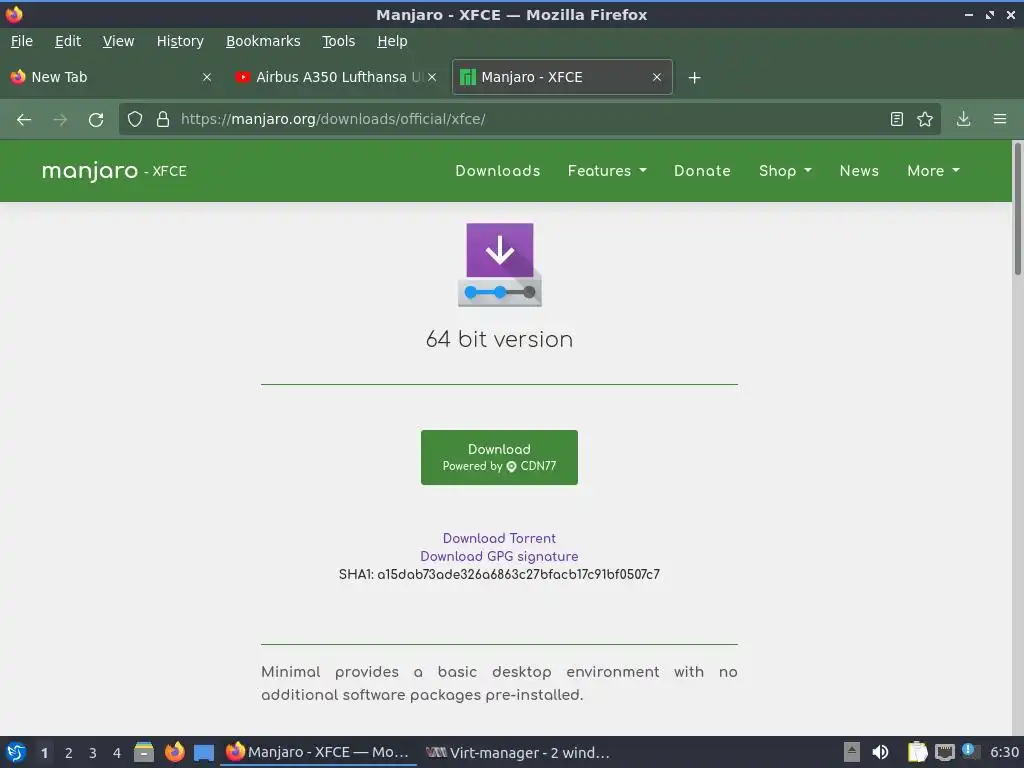The height and width of the screenshot is (768, 1024).
Task: Bookmark this page with the star
Action: (925, 119)
